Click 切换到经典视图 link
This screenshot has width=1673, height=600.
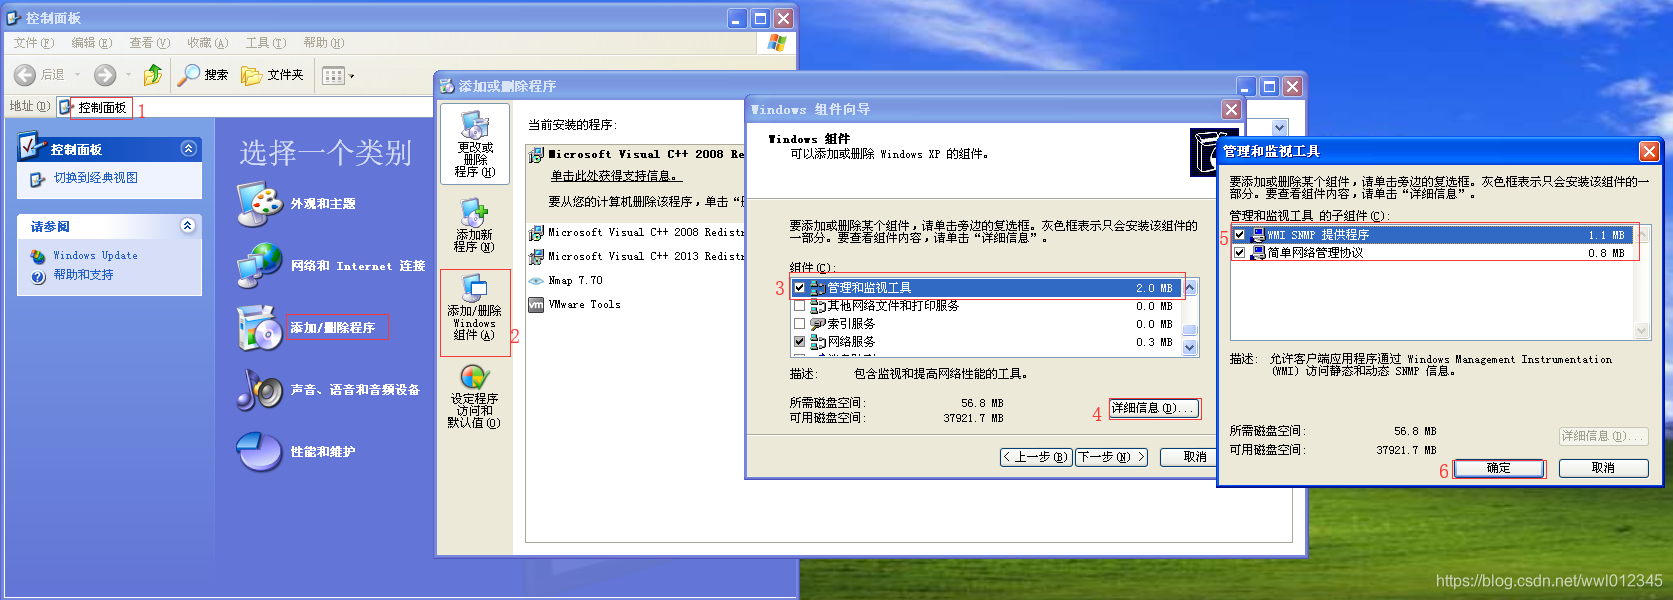click(96, 178)
